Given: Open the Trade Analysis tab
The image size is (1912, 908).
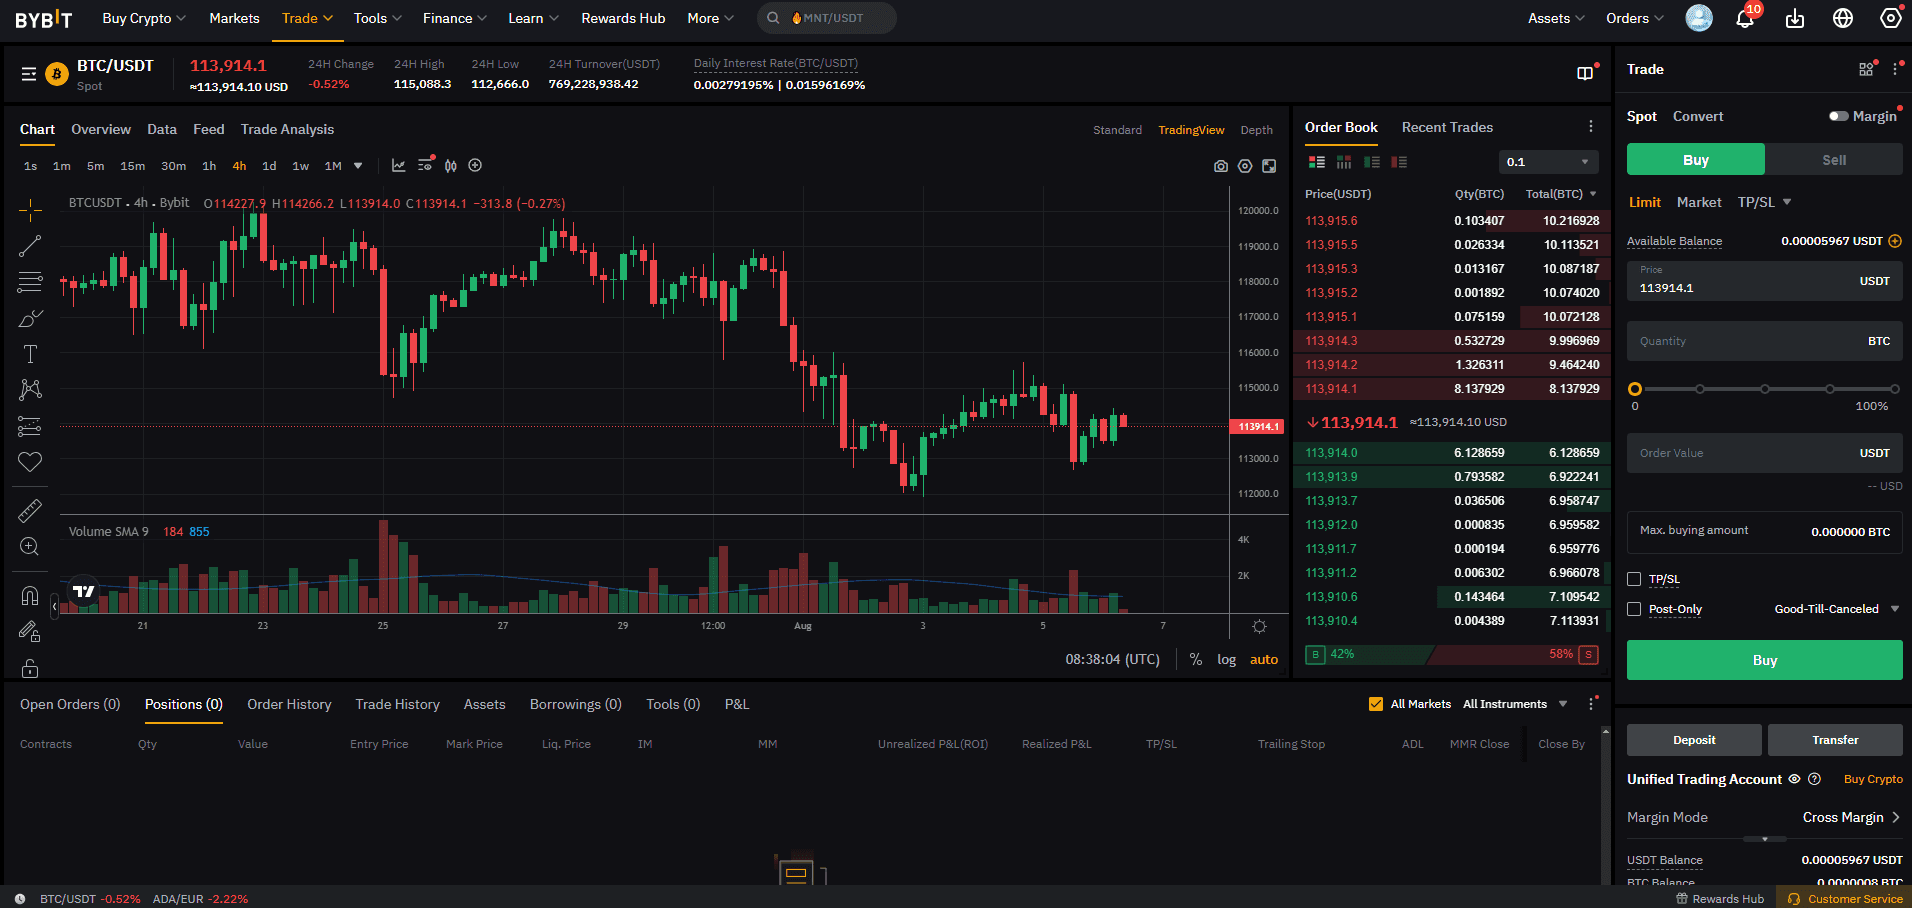Looking at the screenshot, I should click(287, 129).
